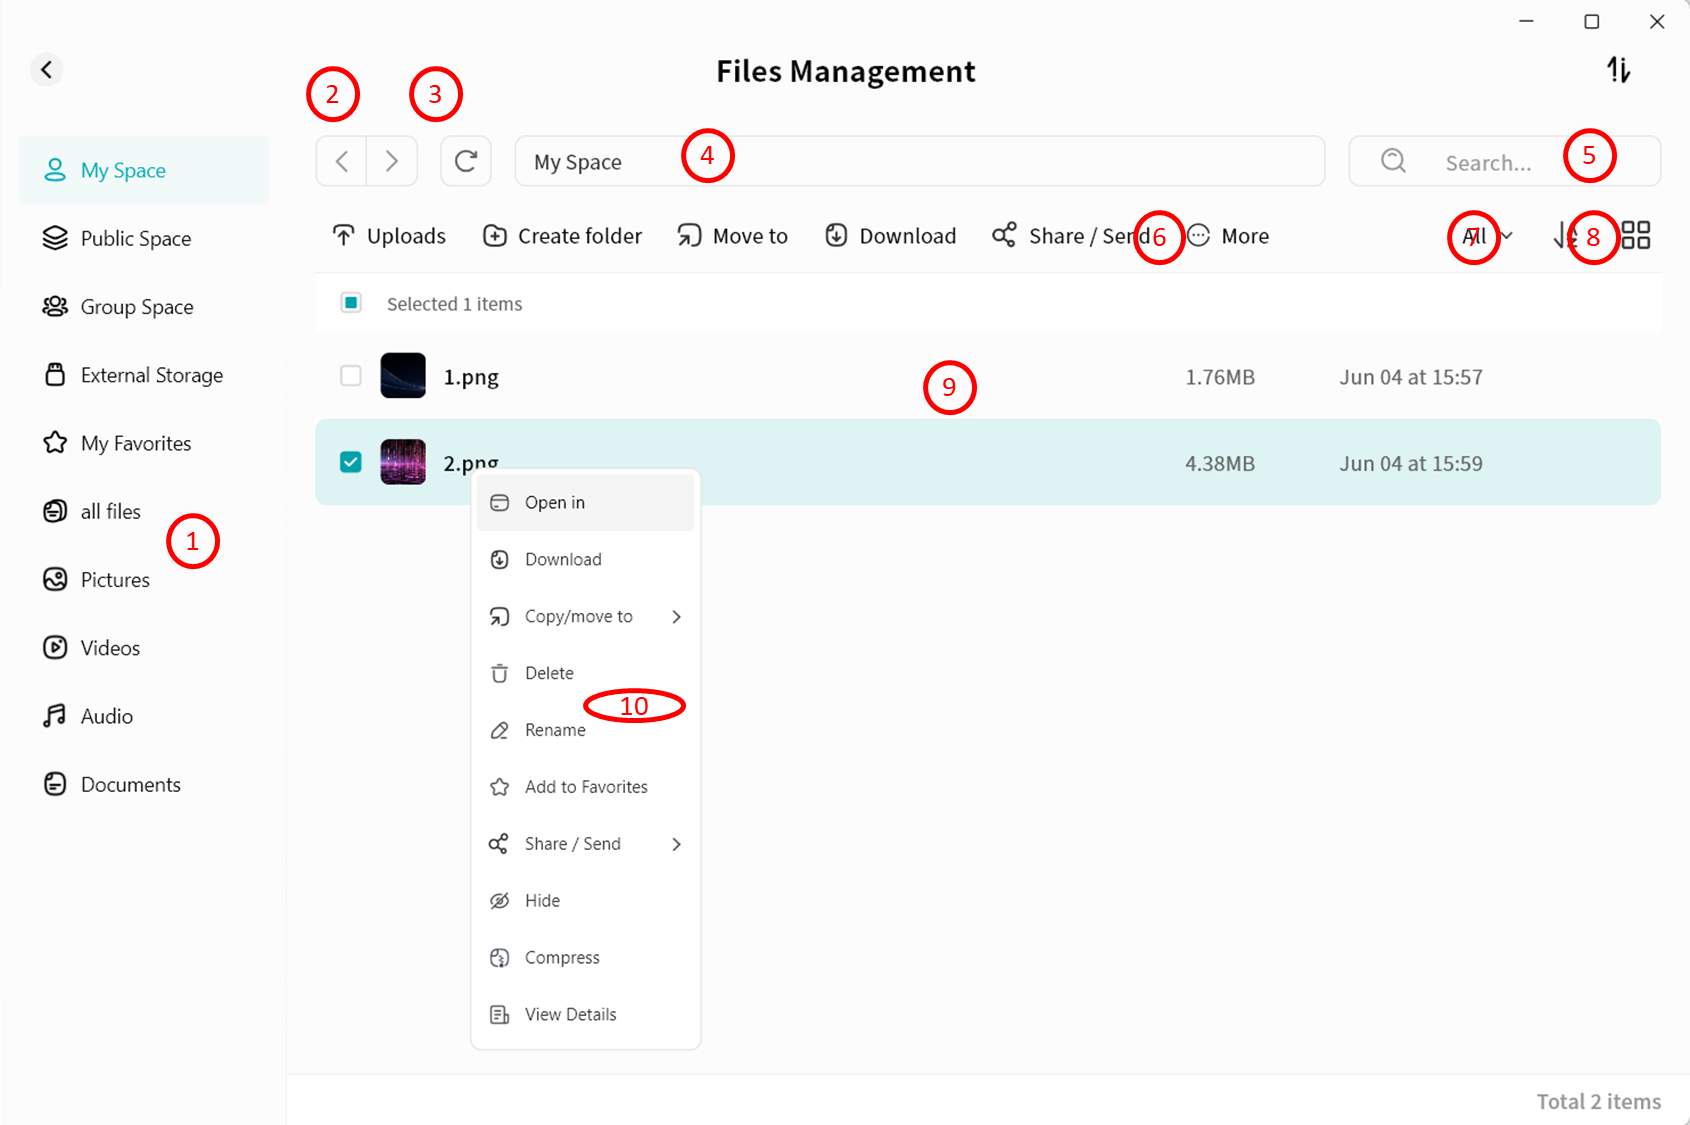Screen dimensions: 1690x1125
Task: Switch to grid view layout icon
Action: (1635, 236)
